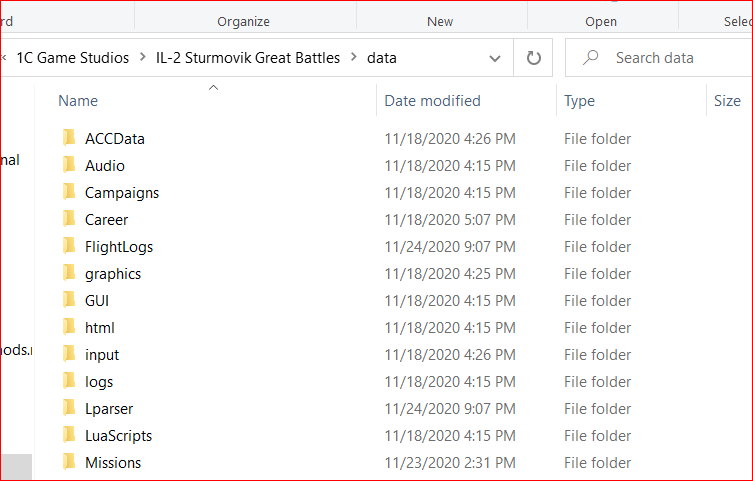Click File folder type in ACCData row

[597, 139]
